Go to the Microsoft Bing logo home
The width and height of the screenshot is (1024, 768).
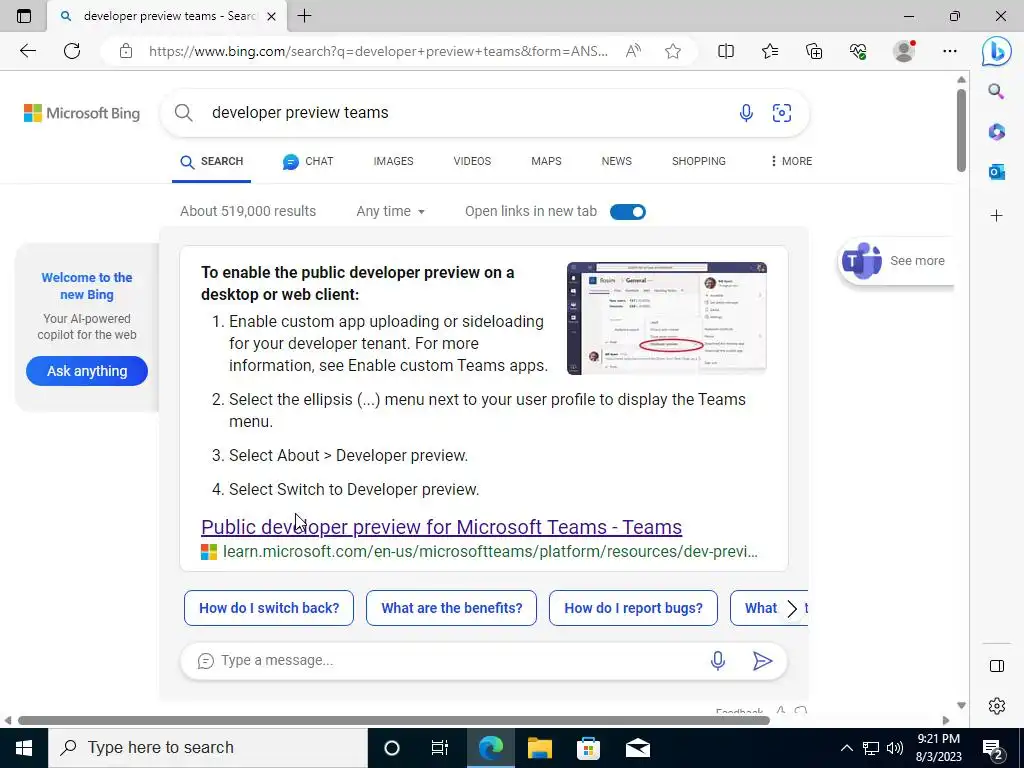[82, 113]
